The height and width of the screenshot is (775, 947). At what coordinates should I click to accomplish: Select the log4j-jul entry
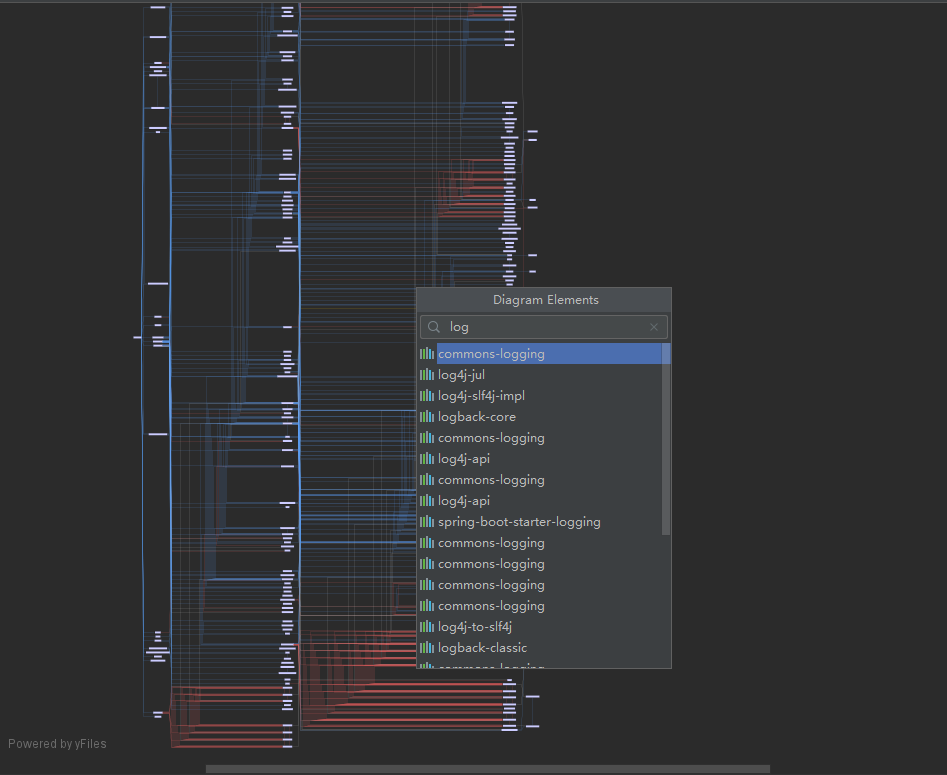[540, 375]
